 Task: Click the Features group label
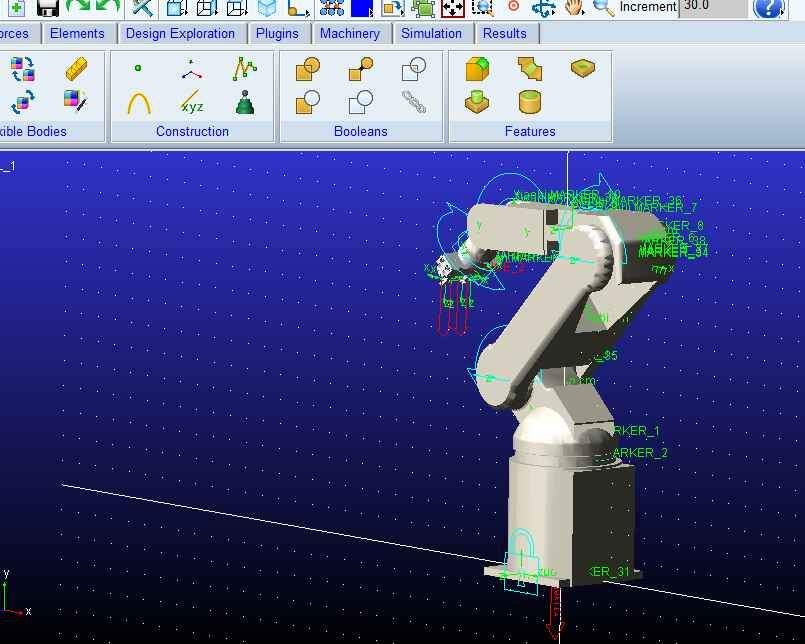tap(530, 131)
